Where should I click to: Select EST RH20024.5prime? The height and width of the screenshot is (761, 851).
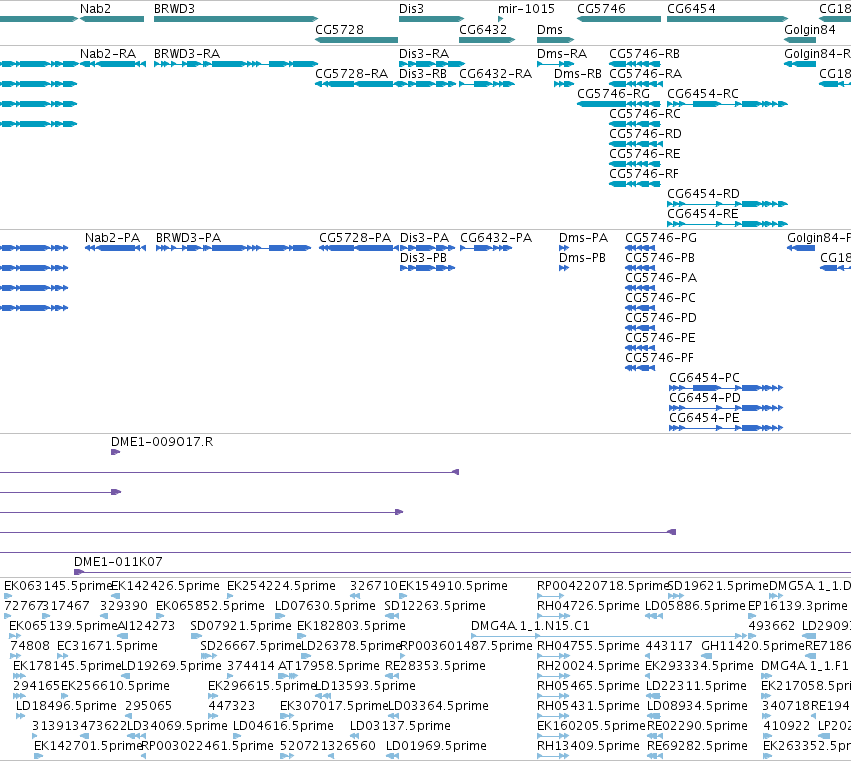[x=588, y=666]
